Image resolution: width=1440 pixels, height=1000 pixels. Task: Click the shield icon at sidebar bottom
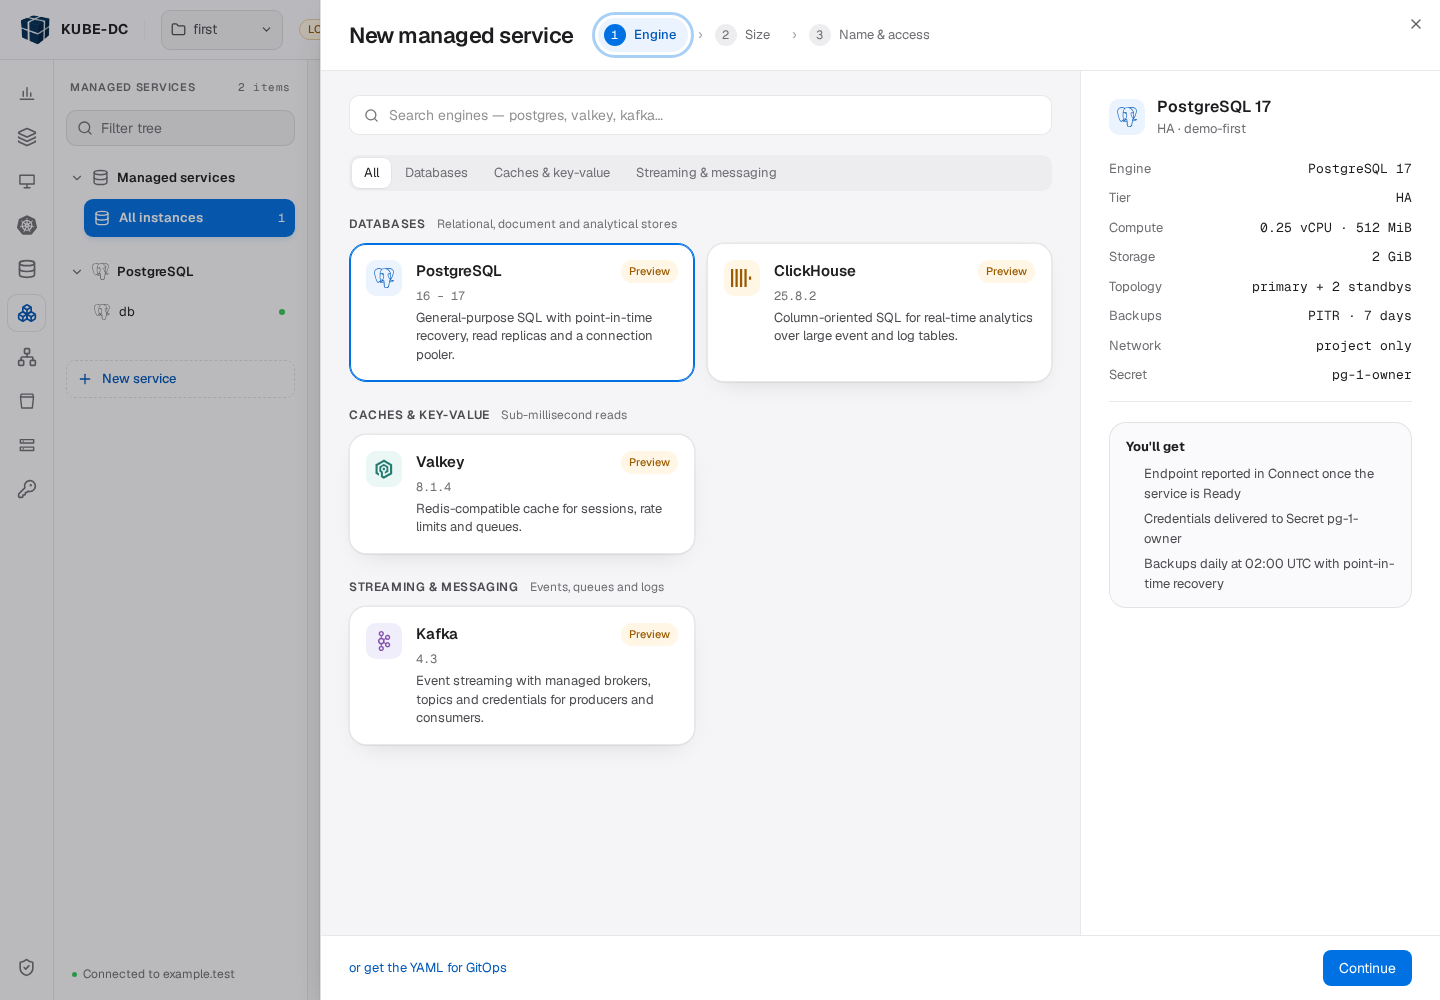[27, 967]
